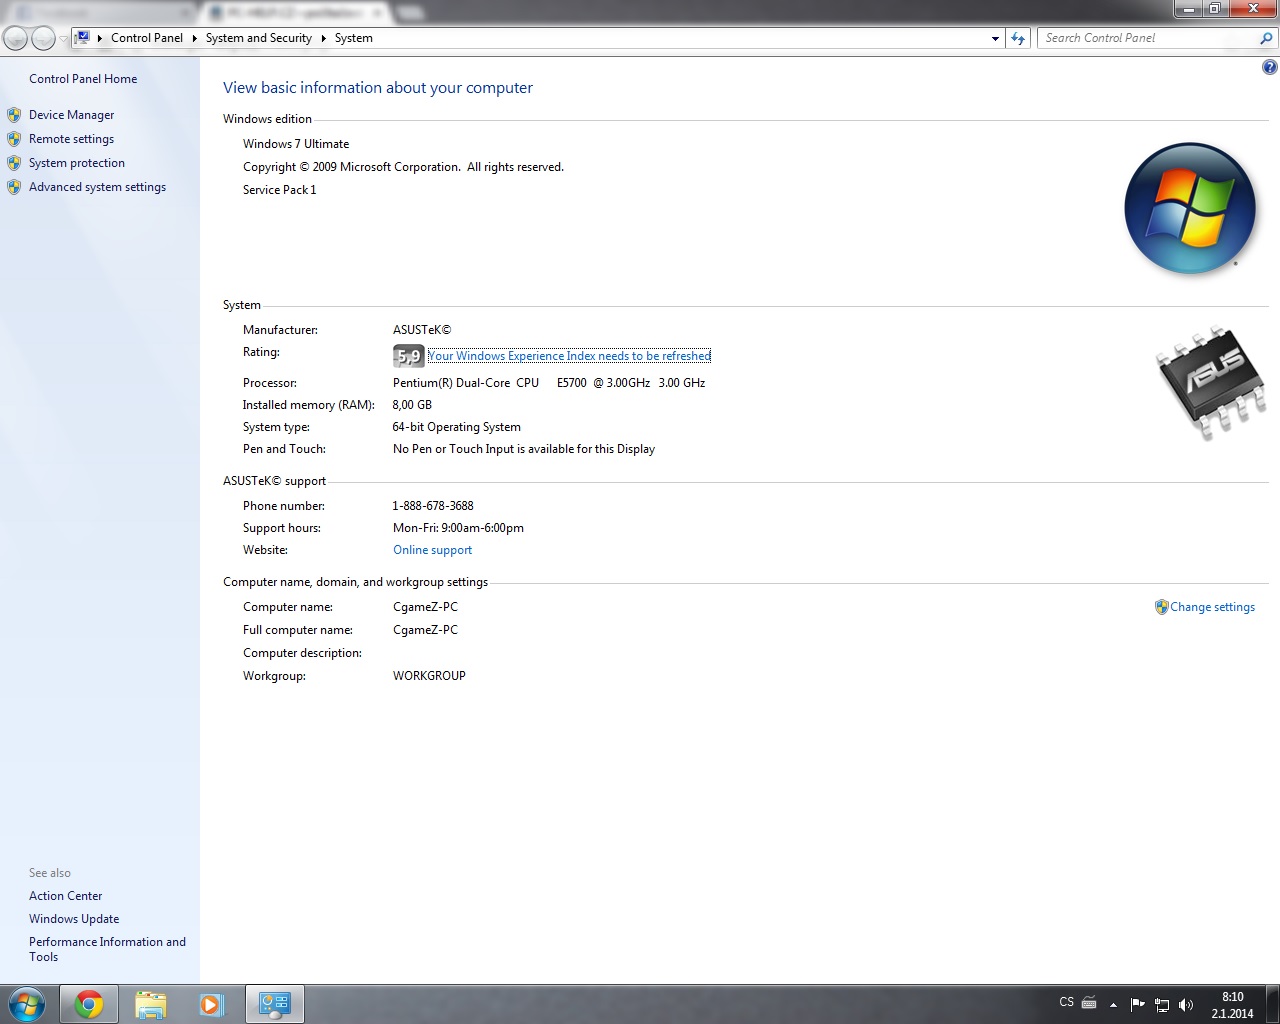Select Control Panel in the breadcrumb
This screenshot has width=1280, height=1024.
coord(147,38)
